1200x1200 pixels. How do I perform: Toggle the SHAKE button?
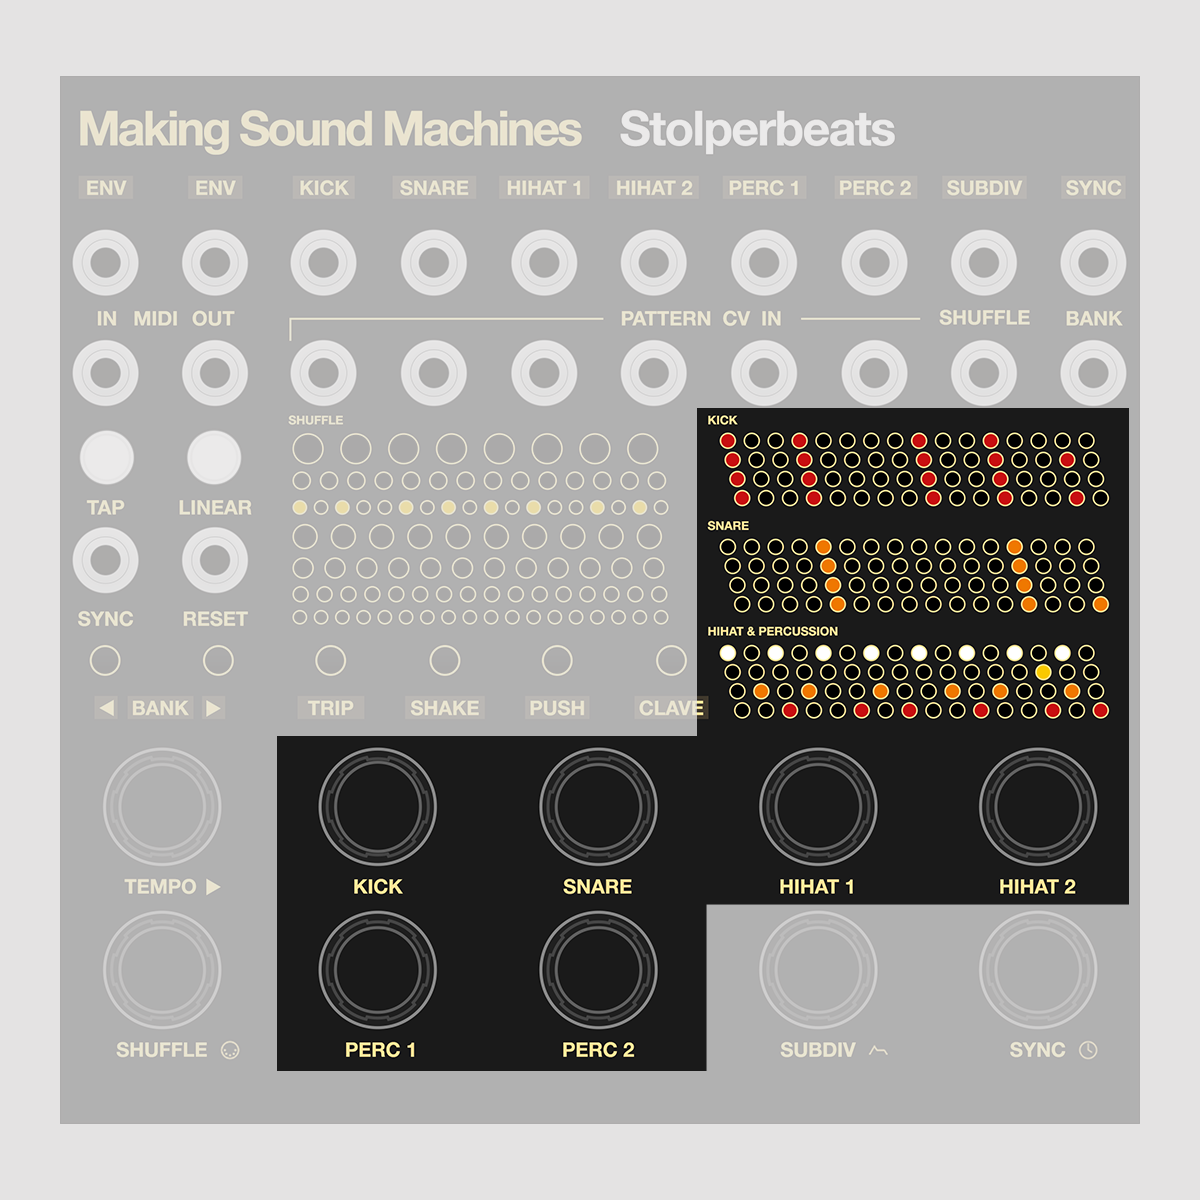click(x=445, y=660)
